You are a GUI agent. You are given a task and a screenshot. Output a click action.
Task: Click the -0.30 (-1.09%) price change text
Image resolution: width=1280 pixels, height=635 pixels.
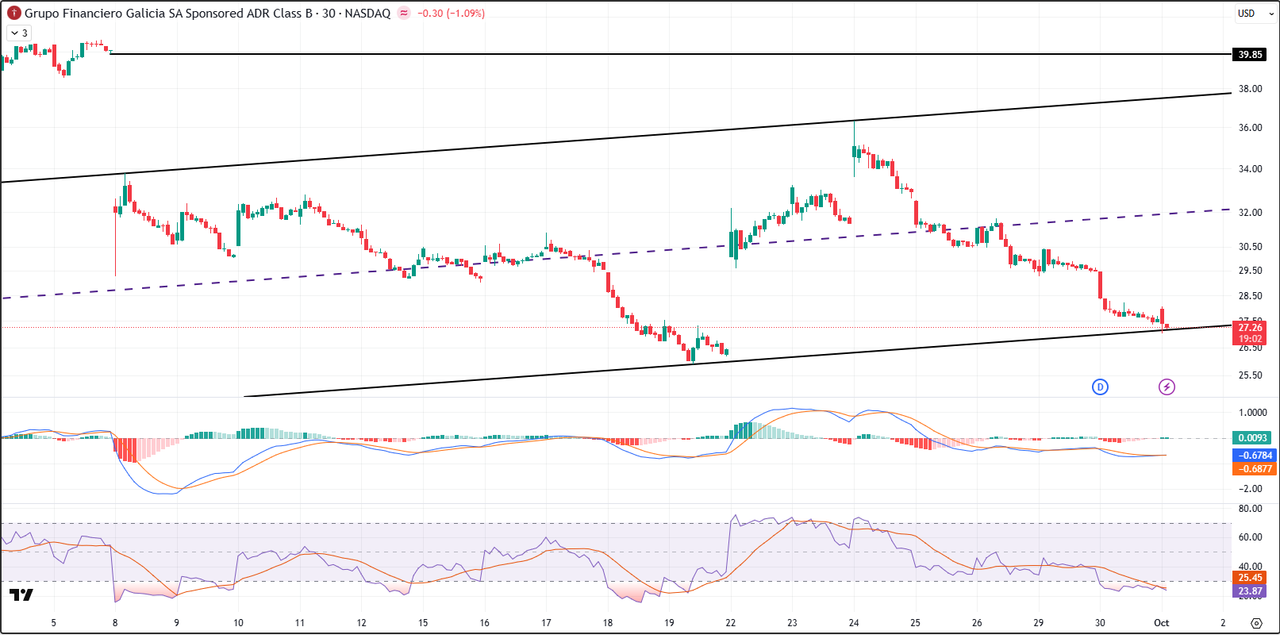[452, 13]
